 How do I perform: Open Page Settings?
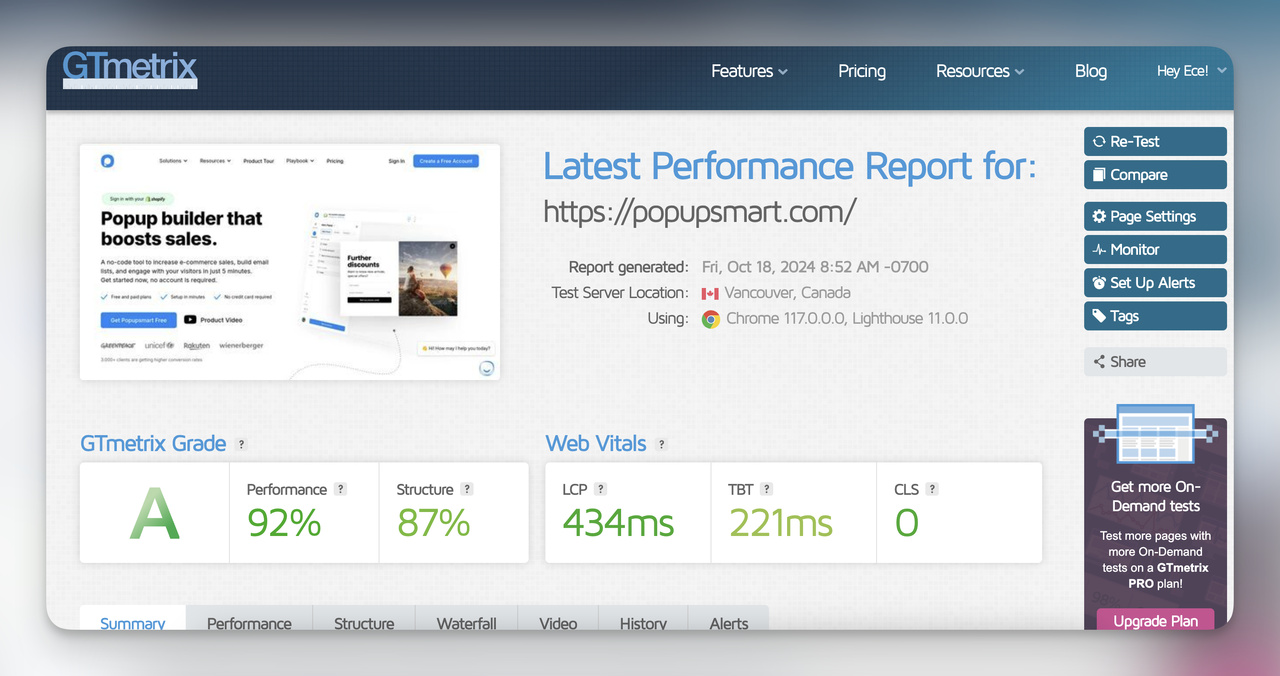(1155, 216)
